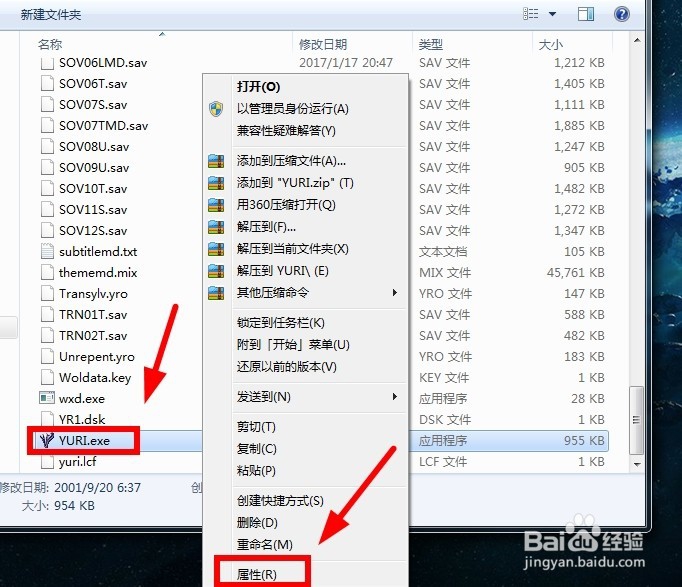682x587 pixels.
Task: Click the Transylv.yro file icon
Action: tap(47, 293)
